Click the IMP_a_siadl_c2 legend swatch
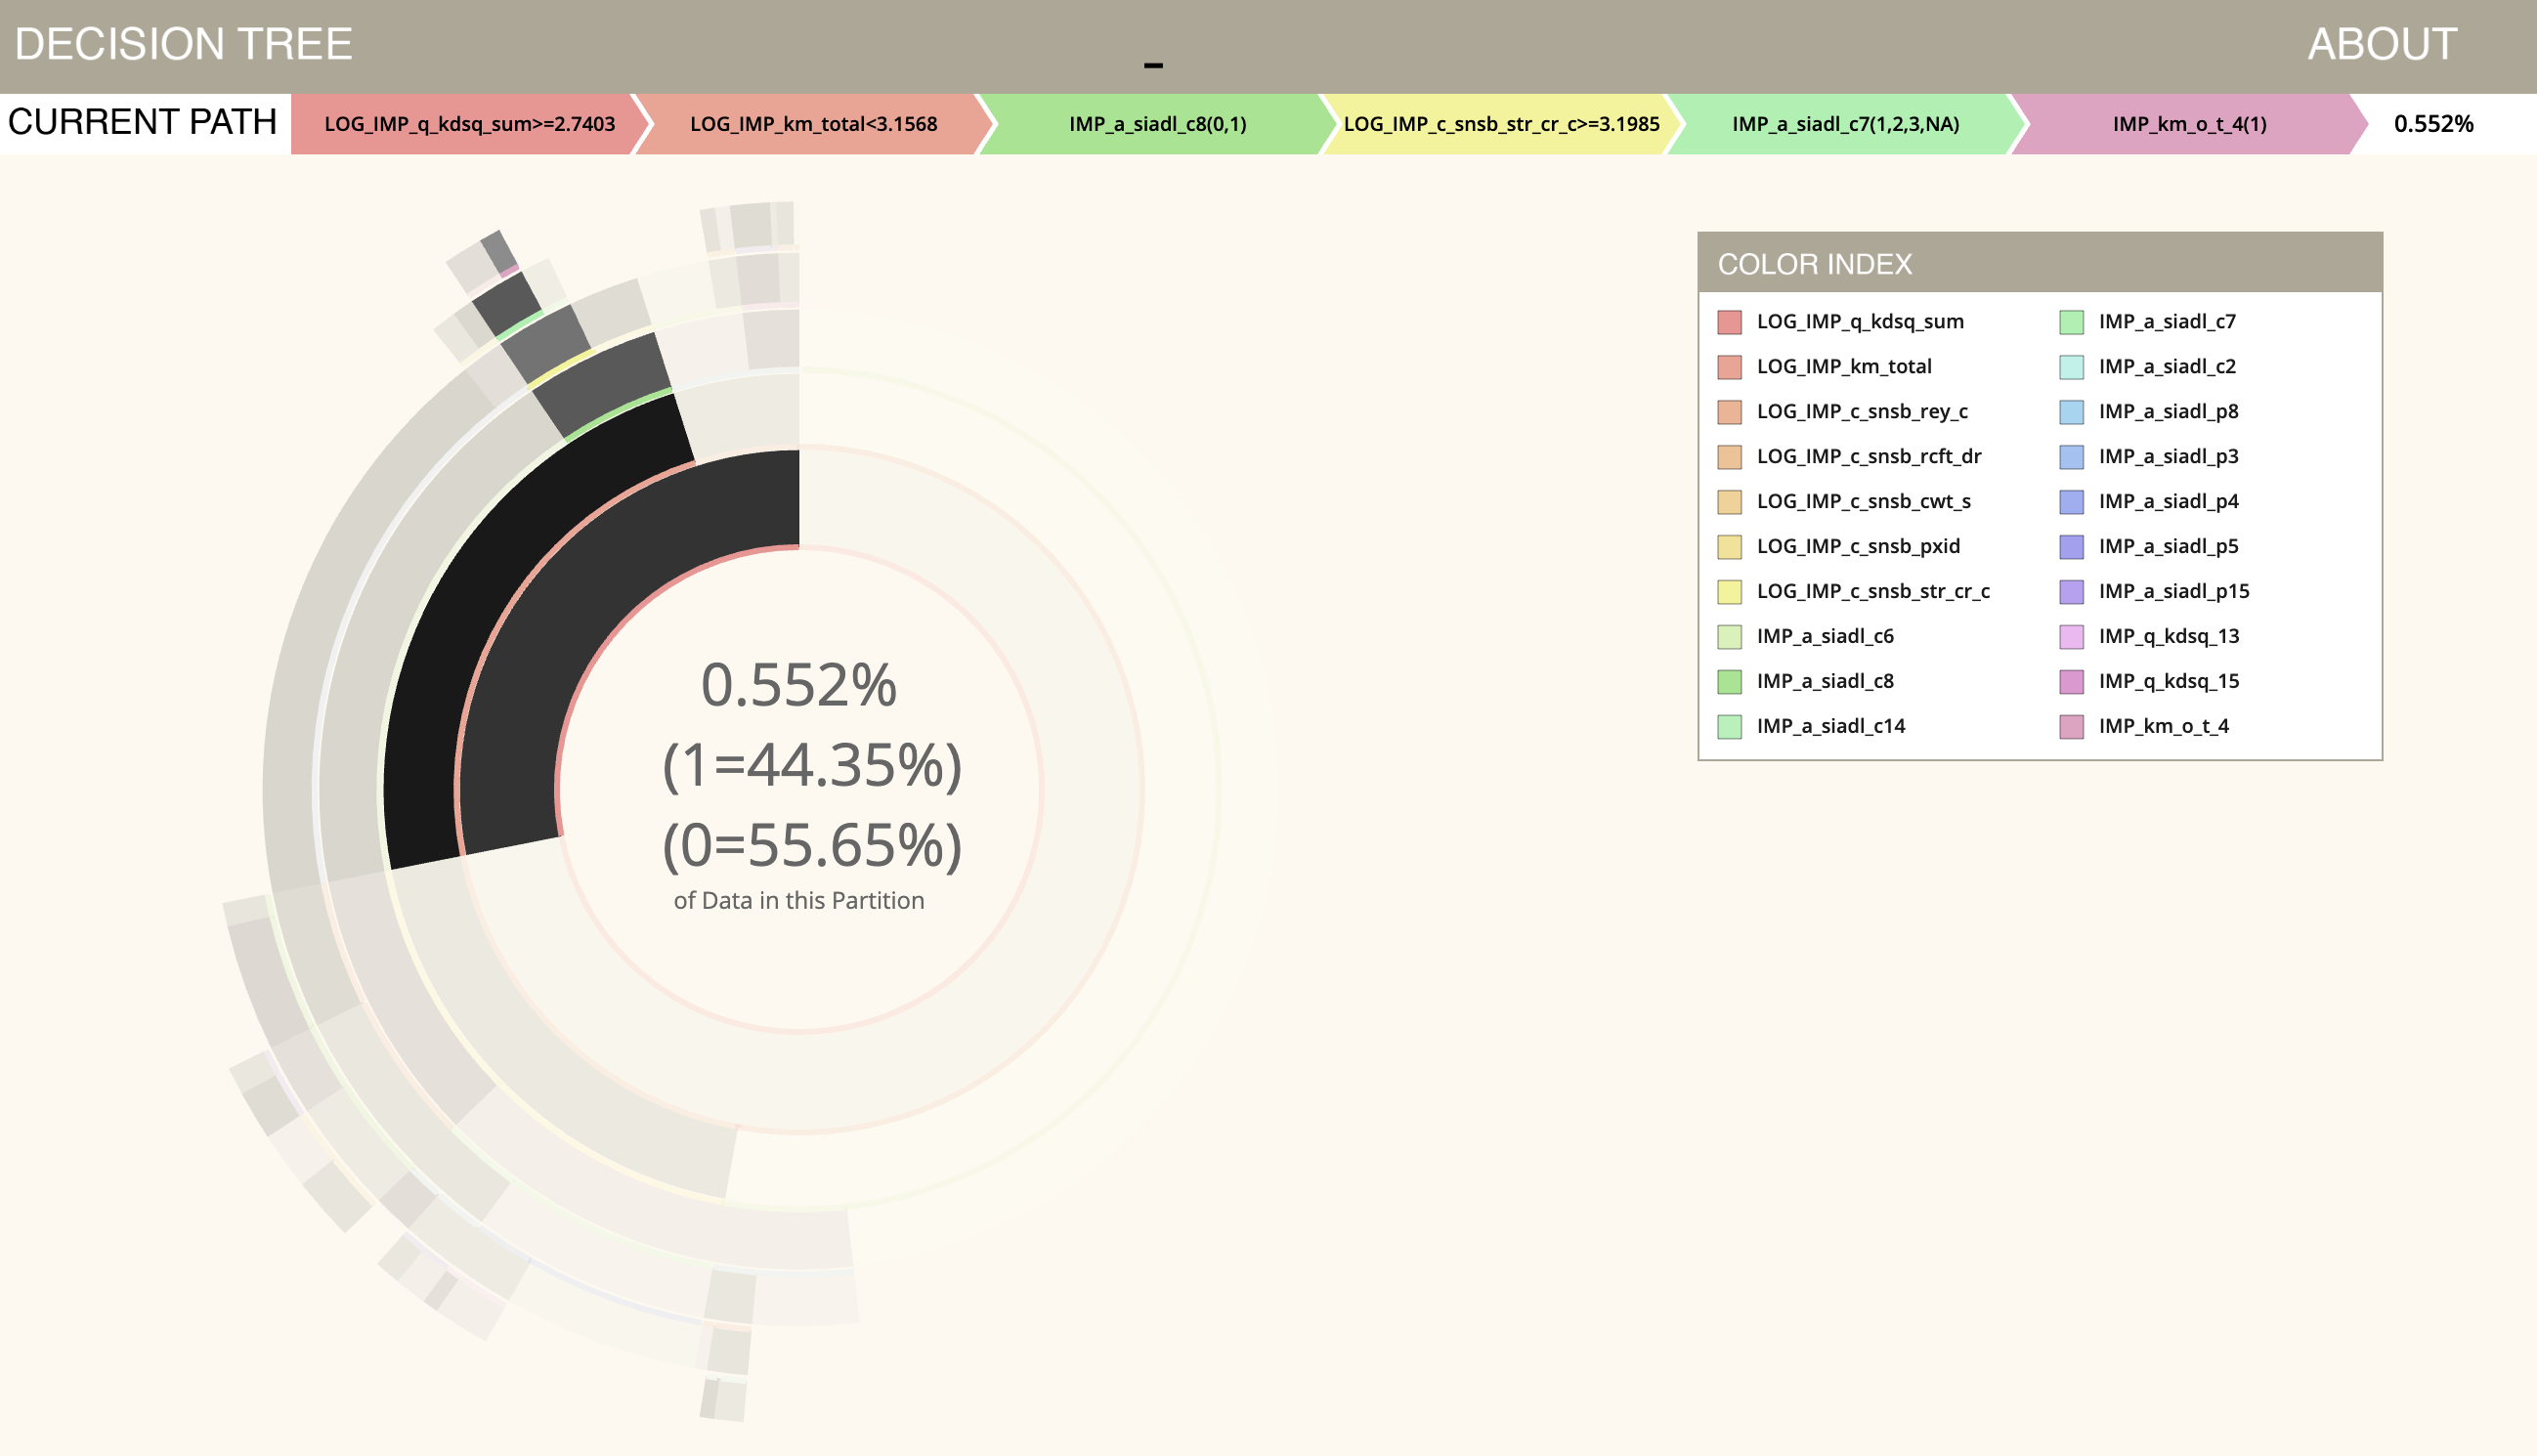This screenshot has height=1456, width=2537. [2071, 367]
